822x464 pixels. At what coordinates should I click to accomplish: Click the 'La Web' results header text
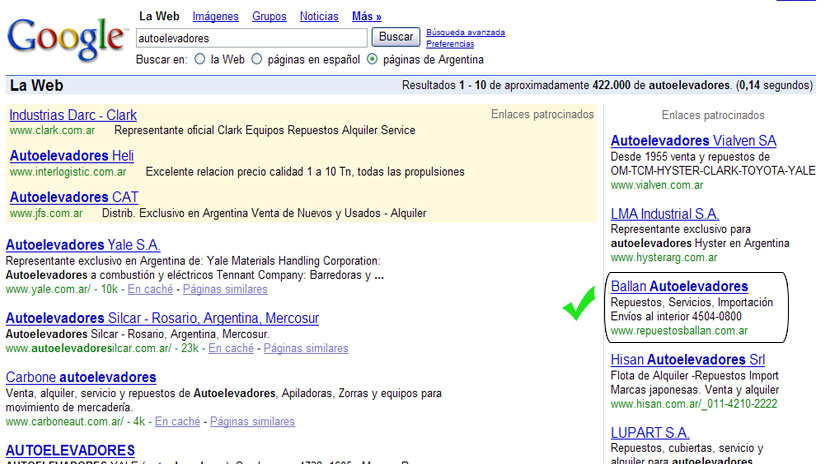tap(37, 85)
